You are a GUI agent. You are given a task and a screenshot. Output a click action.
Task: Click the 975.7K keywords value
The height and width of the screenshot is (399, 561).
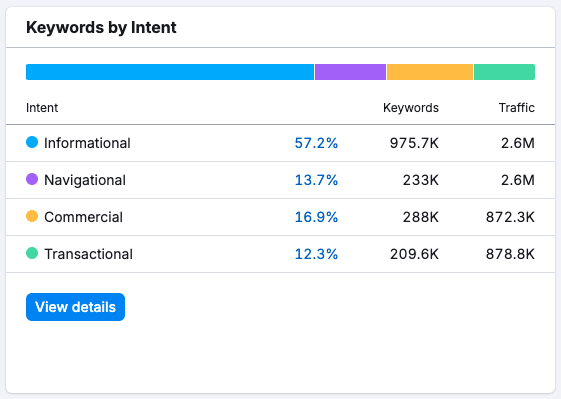(x=414, y=143)
